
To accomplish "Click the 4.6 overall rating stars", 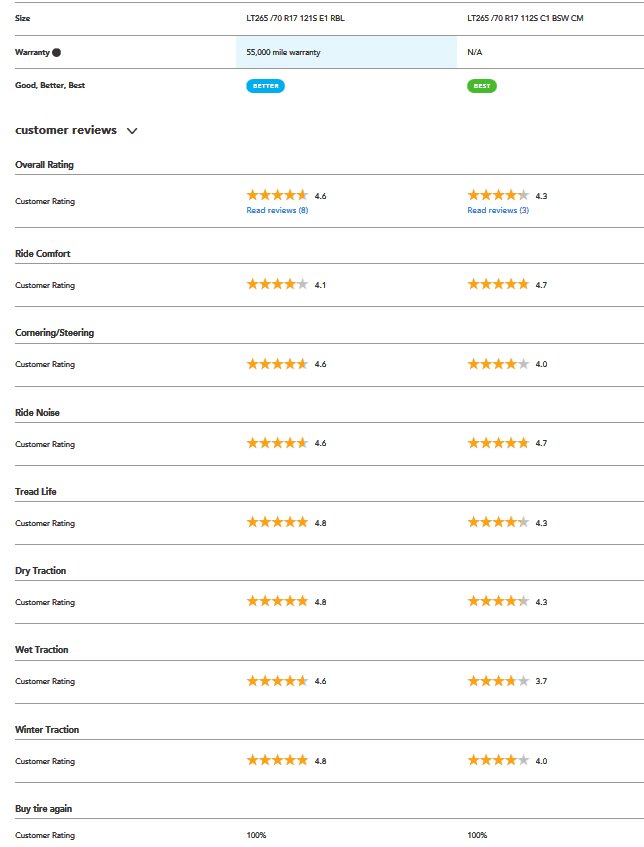I will coord(277,195).
